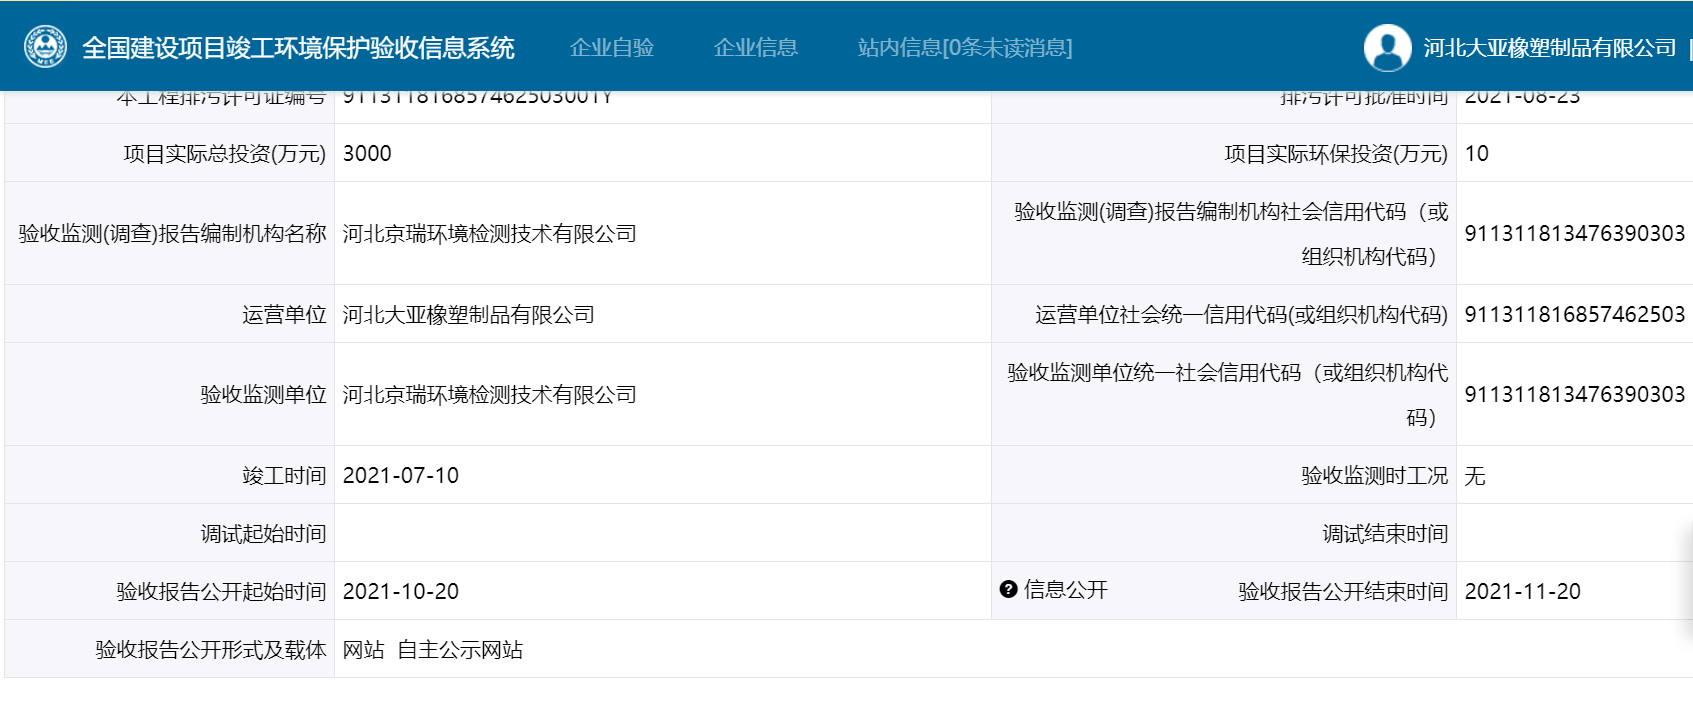The width and height of the screenshot is (1693, 718).
Task: Click the 验收监测时工况 label
Action: click(1375, 475)
